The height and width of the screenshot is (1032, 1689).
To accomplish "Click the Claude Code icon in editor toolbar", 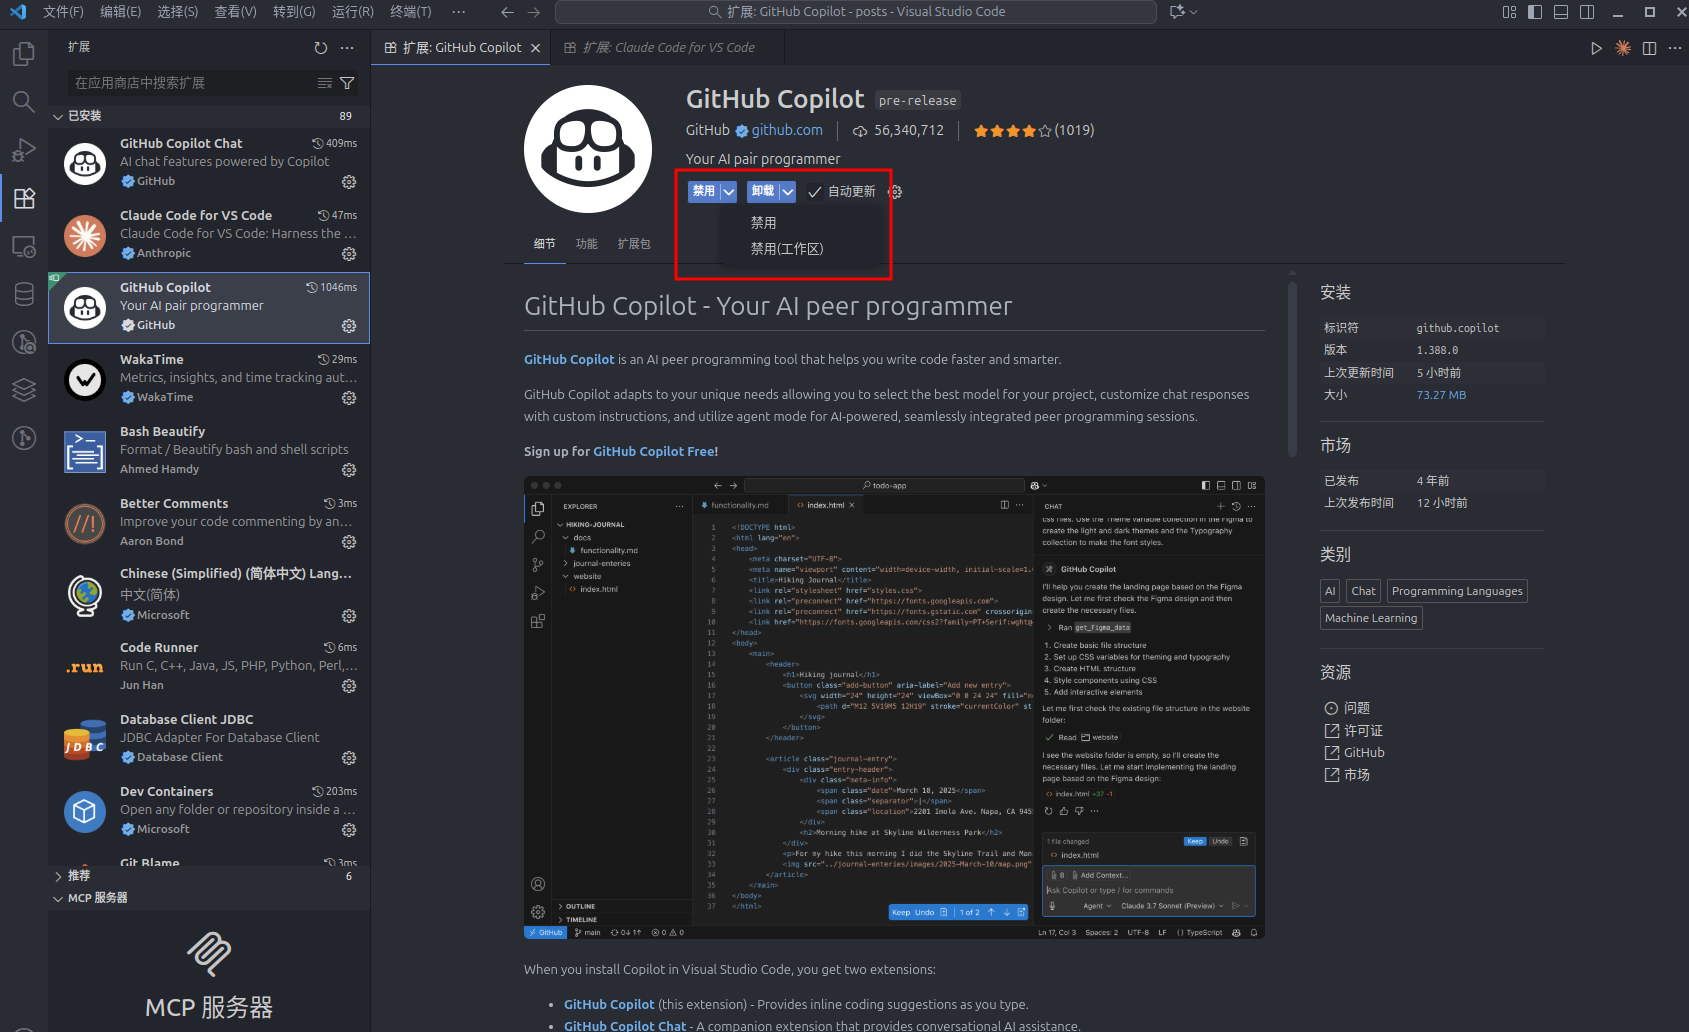I will 1623,48.
